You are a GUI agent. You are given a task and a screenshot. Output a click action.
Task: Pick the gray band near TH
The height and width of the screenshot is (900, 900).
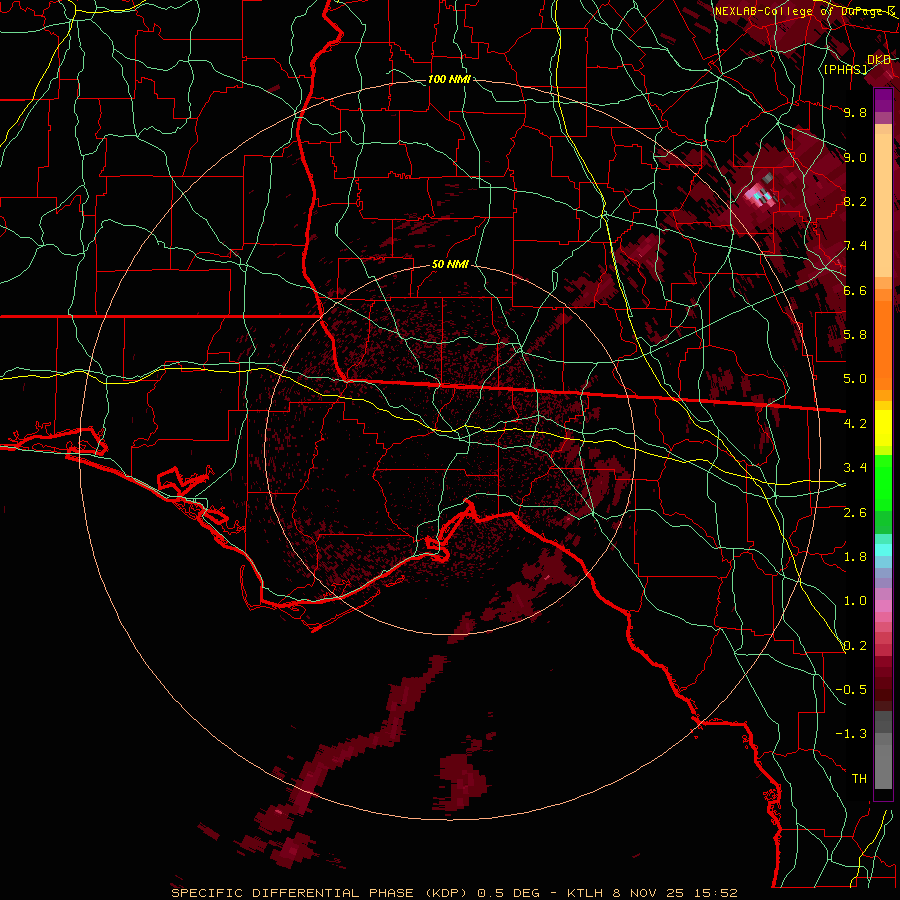click(883, 763)
